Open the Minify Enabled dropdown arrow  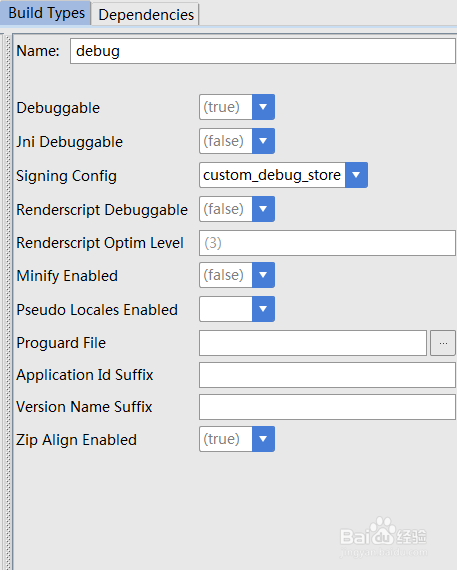(x=263, y=275)
